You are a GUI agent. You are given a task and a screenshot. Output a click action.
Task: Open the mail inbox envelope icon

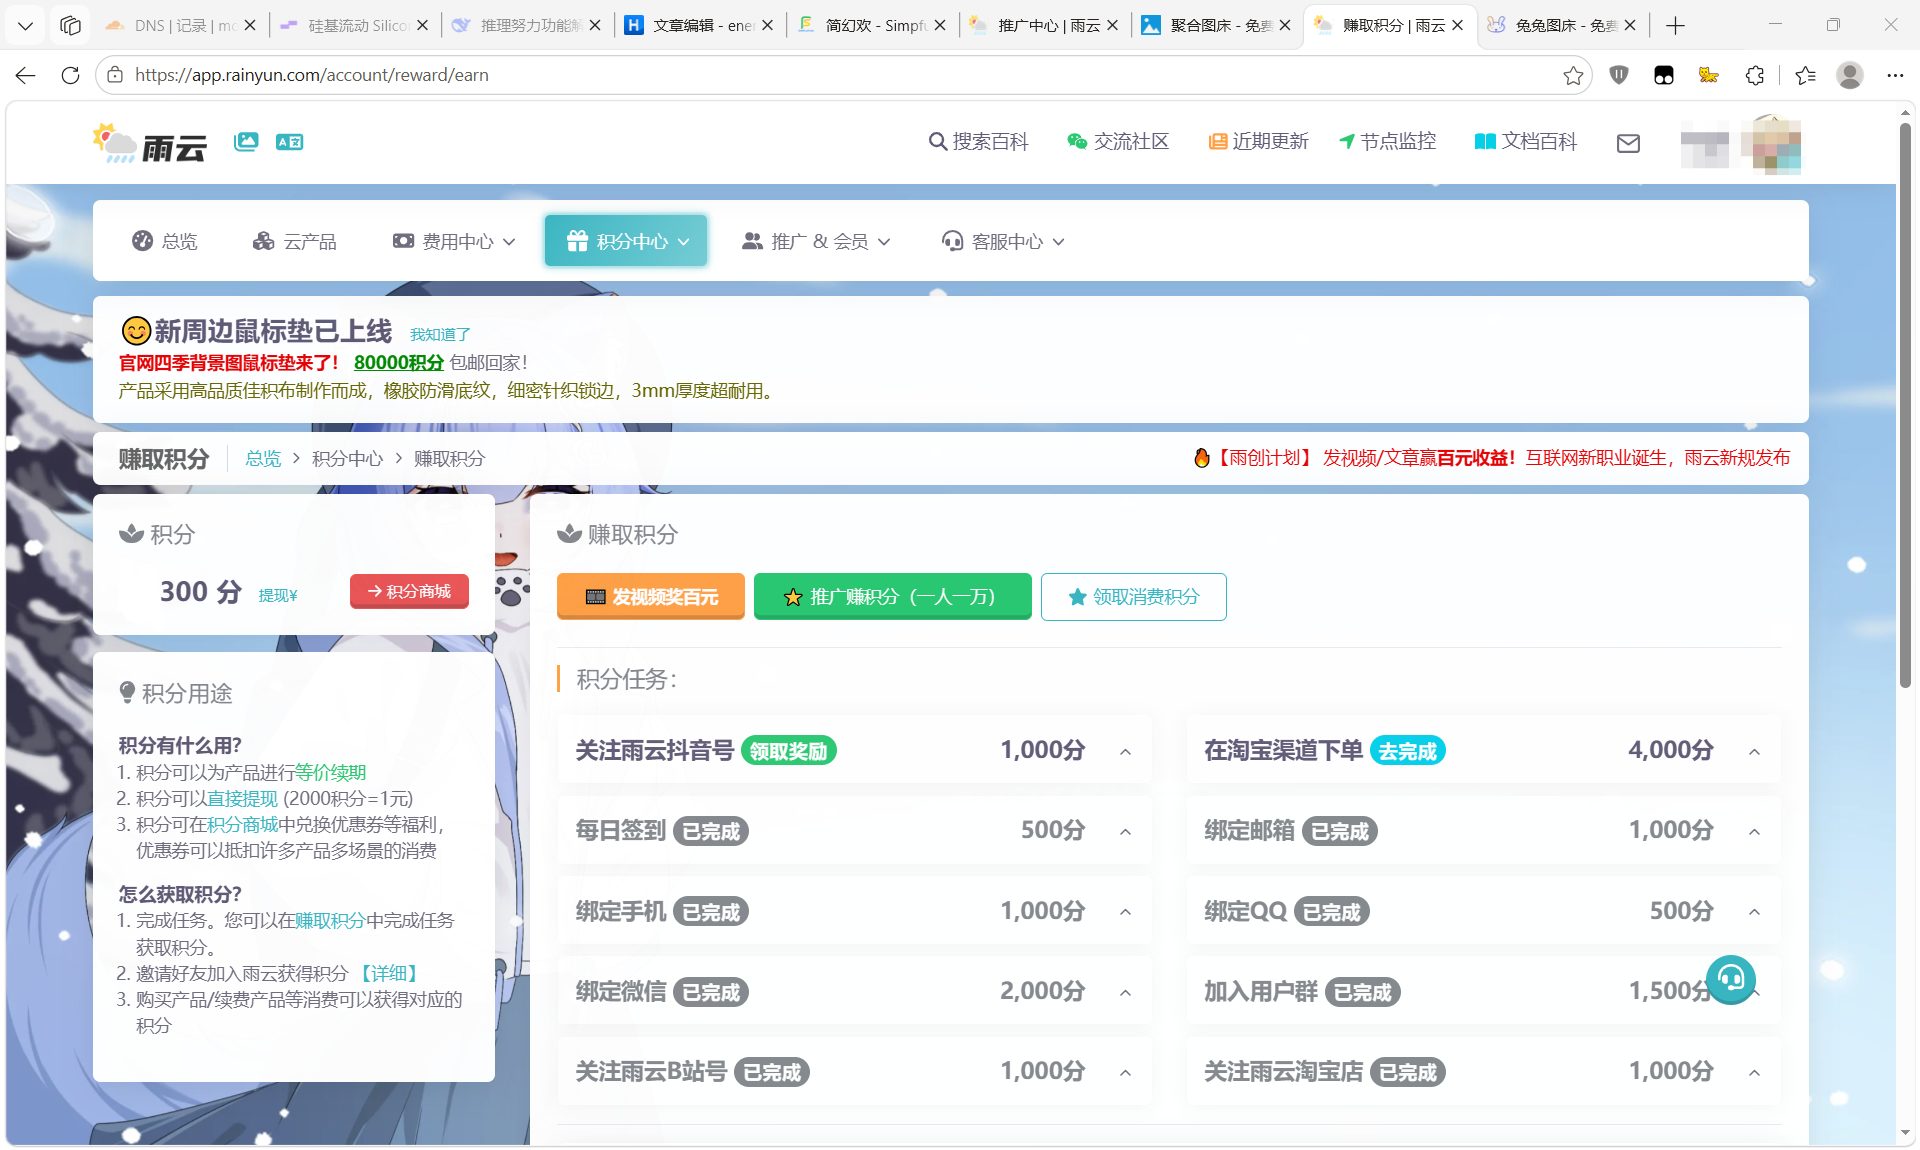(1628, 143)
